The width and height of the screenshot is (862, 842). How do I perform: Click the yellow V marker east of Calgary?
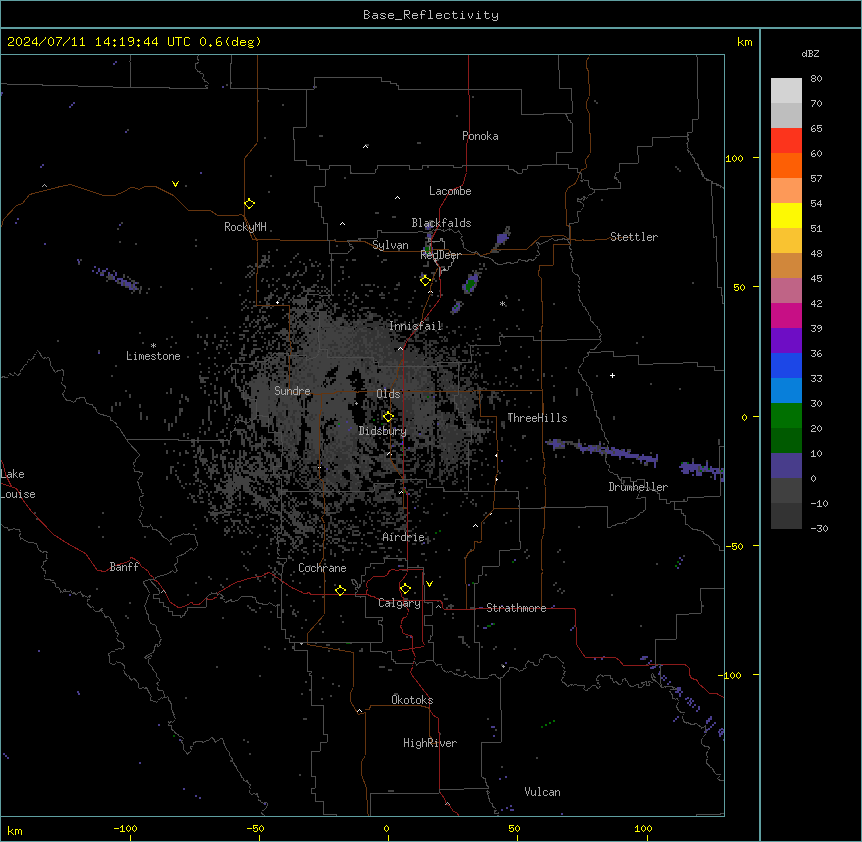429,584
